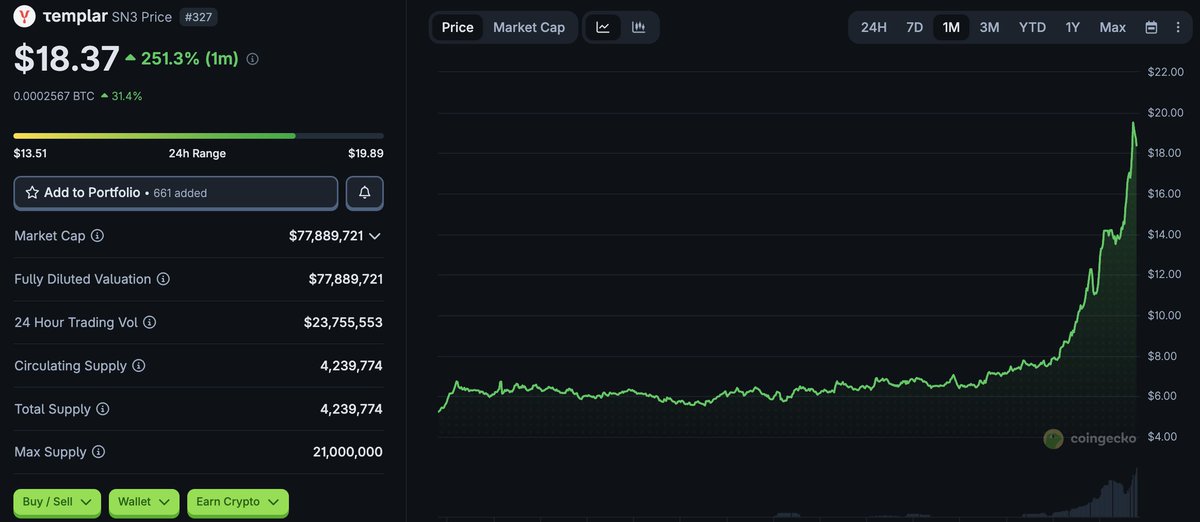This screenshot has height=522, width=1200.
Task: Open the Earn Crypto dropdown
Action: 237,502
